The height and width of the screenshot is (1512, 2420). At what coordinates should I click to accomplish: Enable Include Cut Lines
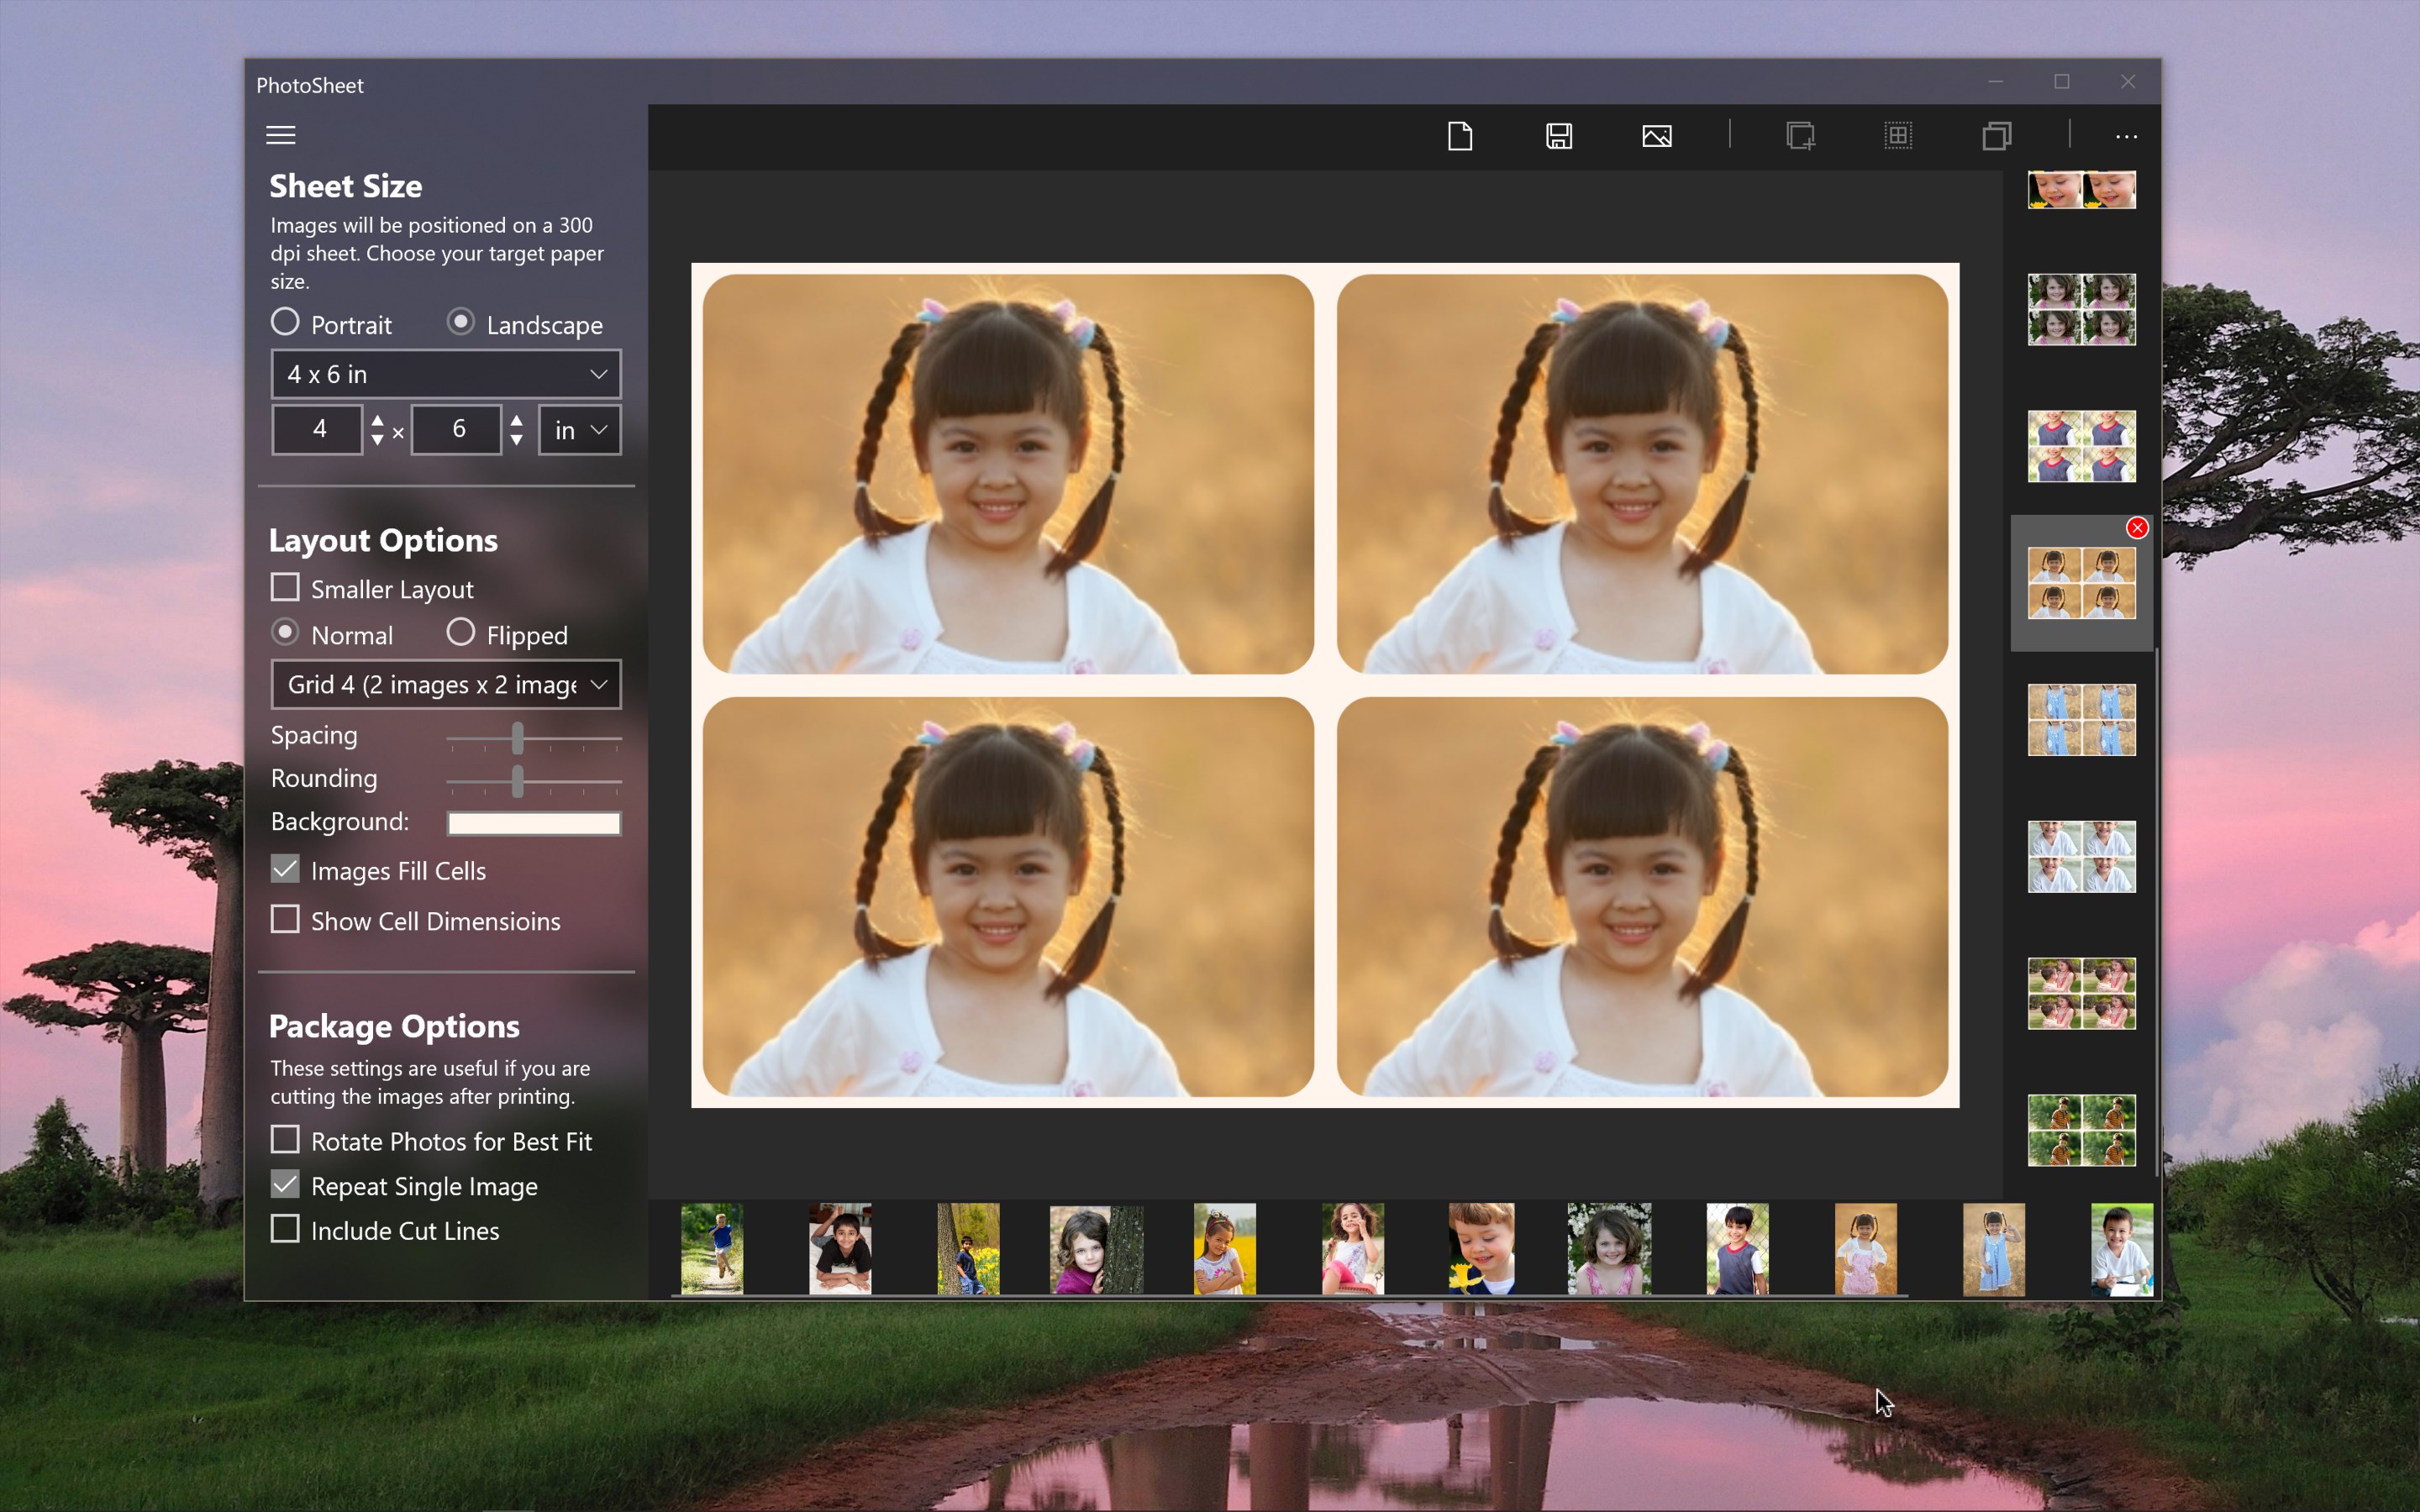click(286, 1229)
